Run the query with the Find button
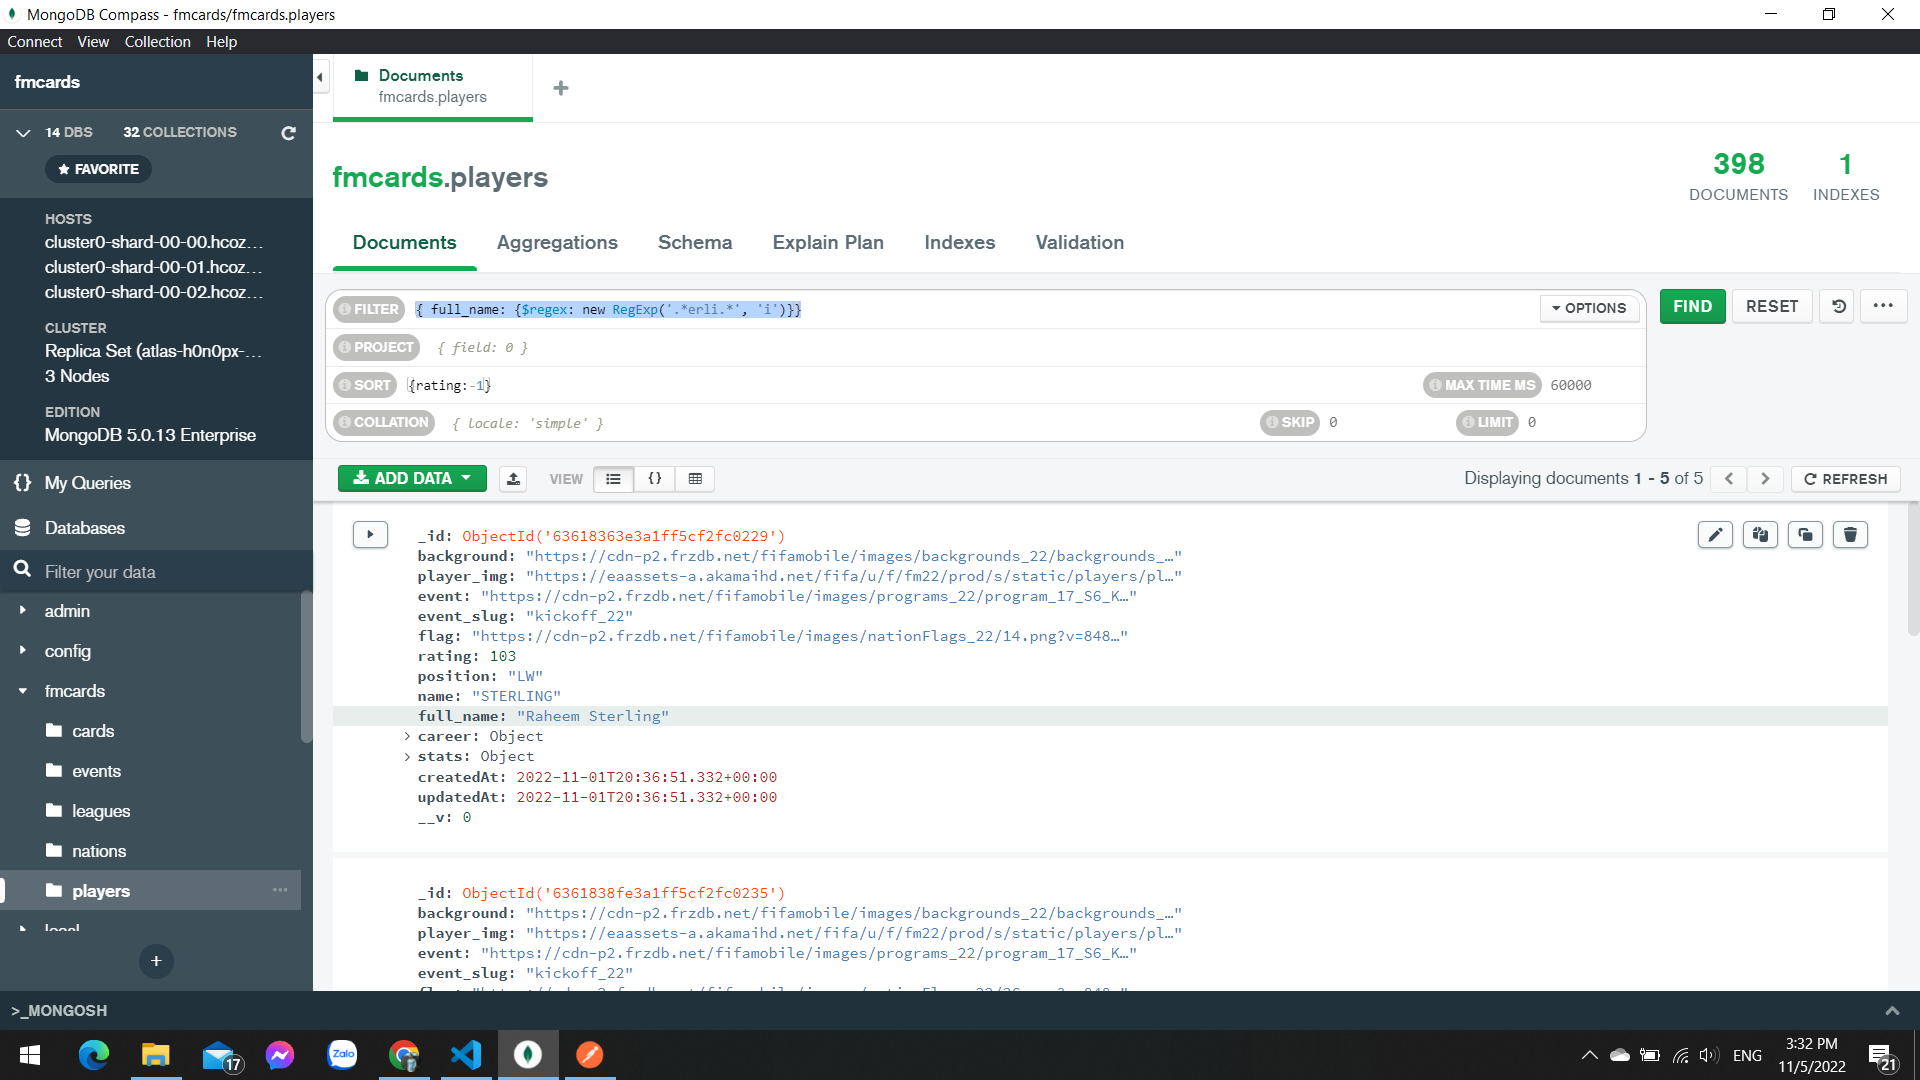Image resolution: width=1920 pixels, height=1080 pixels. (x=1692, y=307)
